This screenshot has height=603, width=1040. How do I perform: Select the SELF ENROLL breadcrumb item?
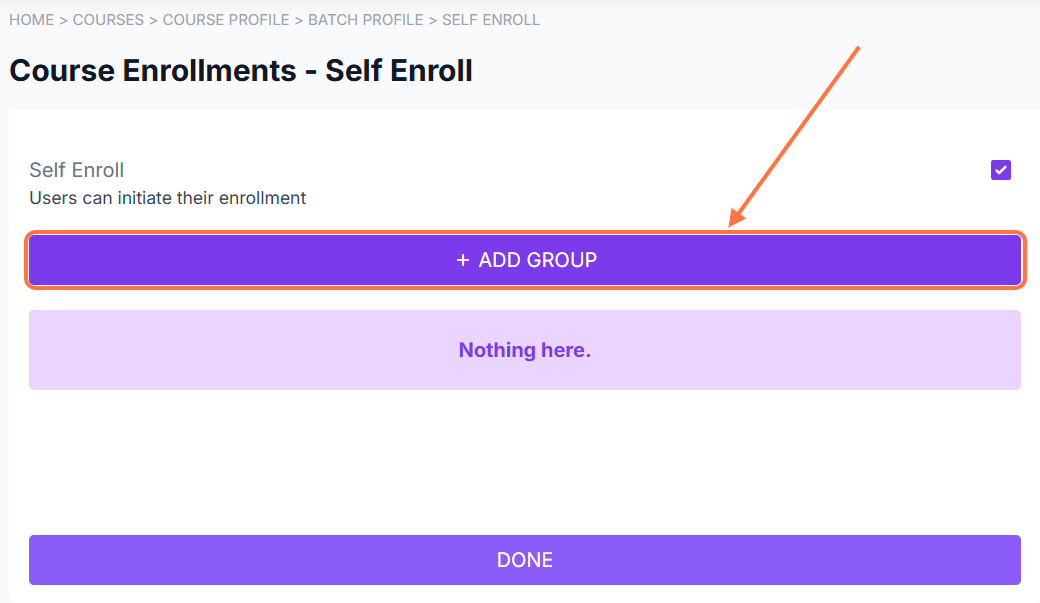tap(491, 20)
